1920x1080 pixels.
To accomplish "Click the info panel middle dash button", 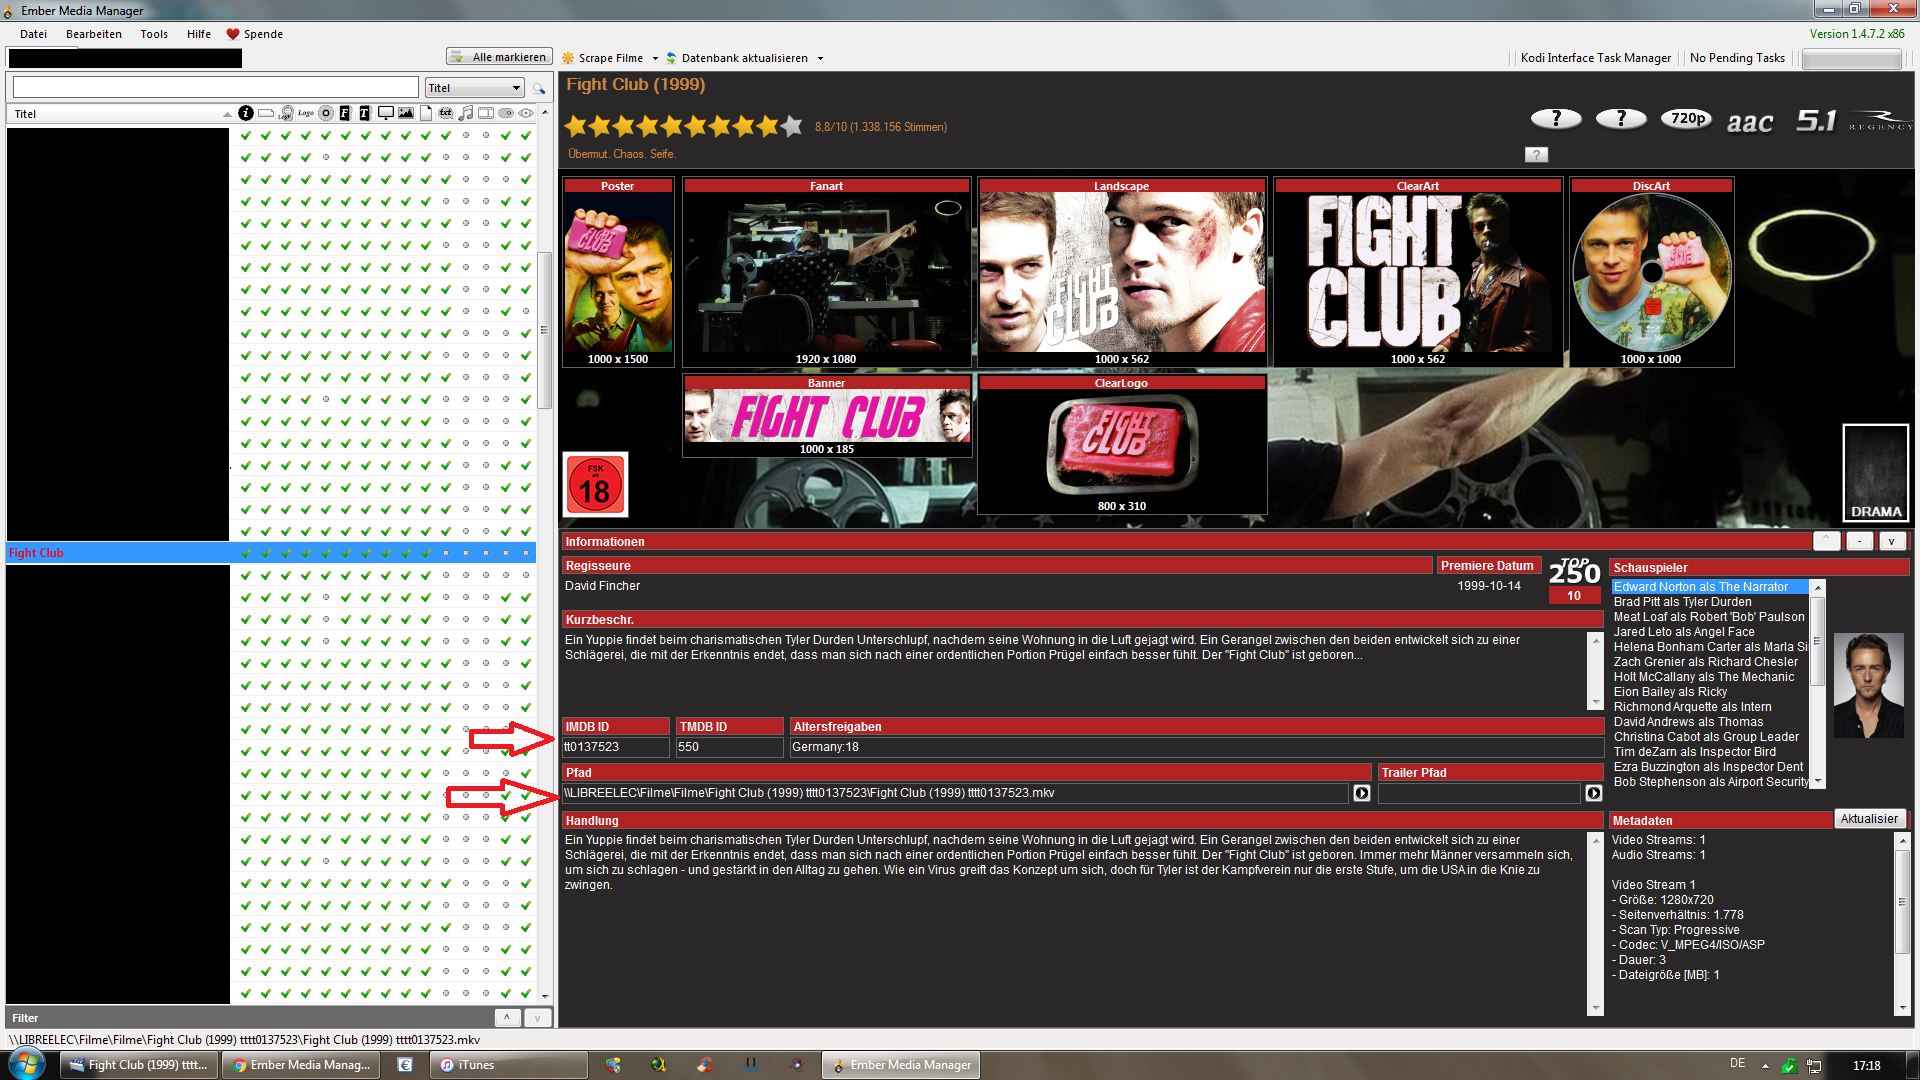I will coord(1859,541).
